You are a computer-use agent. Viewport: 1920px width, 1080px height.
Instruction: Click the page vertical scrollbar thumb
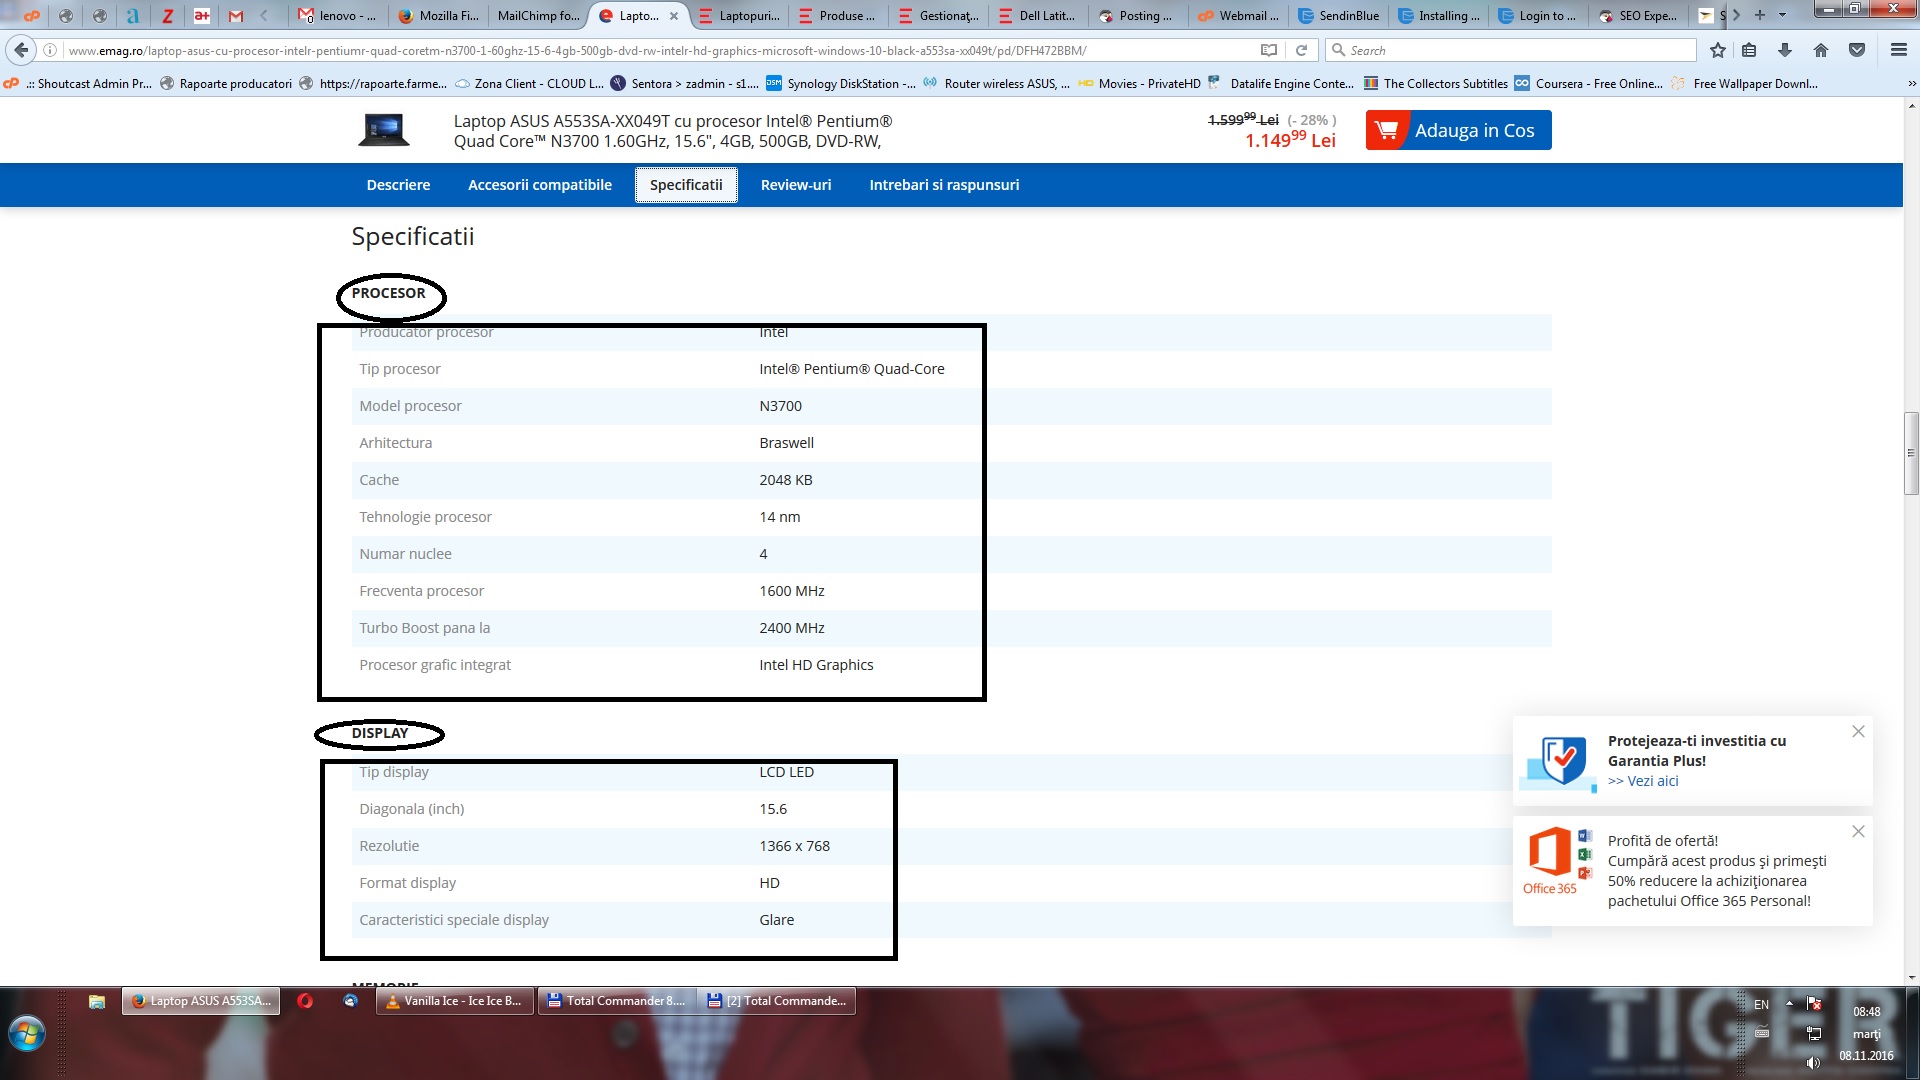pos(1911,453)
